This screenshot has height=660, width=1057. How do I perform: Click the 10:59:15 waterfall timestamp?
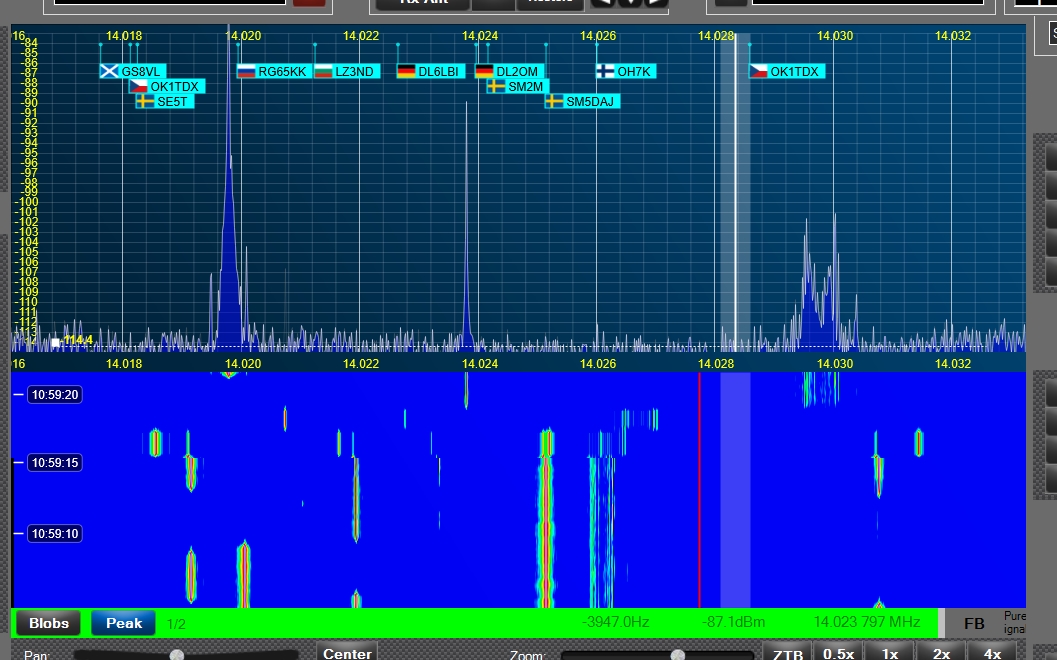pyautogui.click(x=54, y=463)
